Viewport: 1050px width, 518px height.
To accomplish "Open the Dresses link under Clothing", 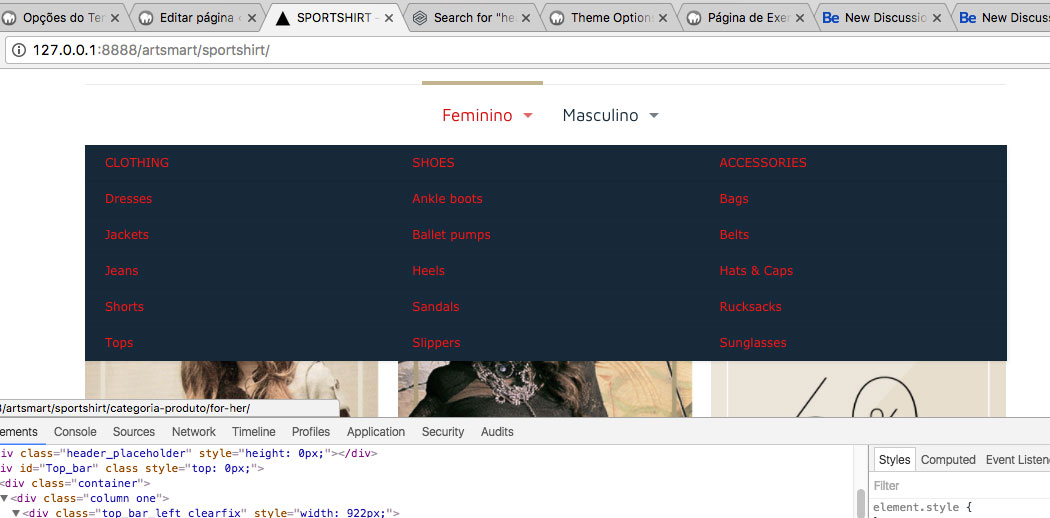I will tap(128, 199).
